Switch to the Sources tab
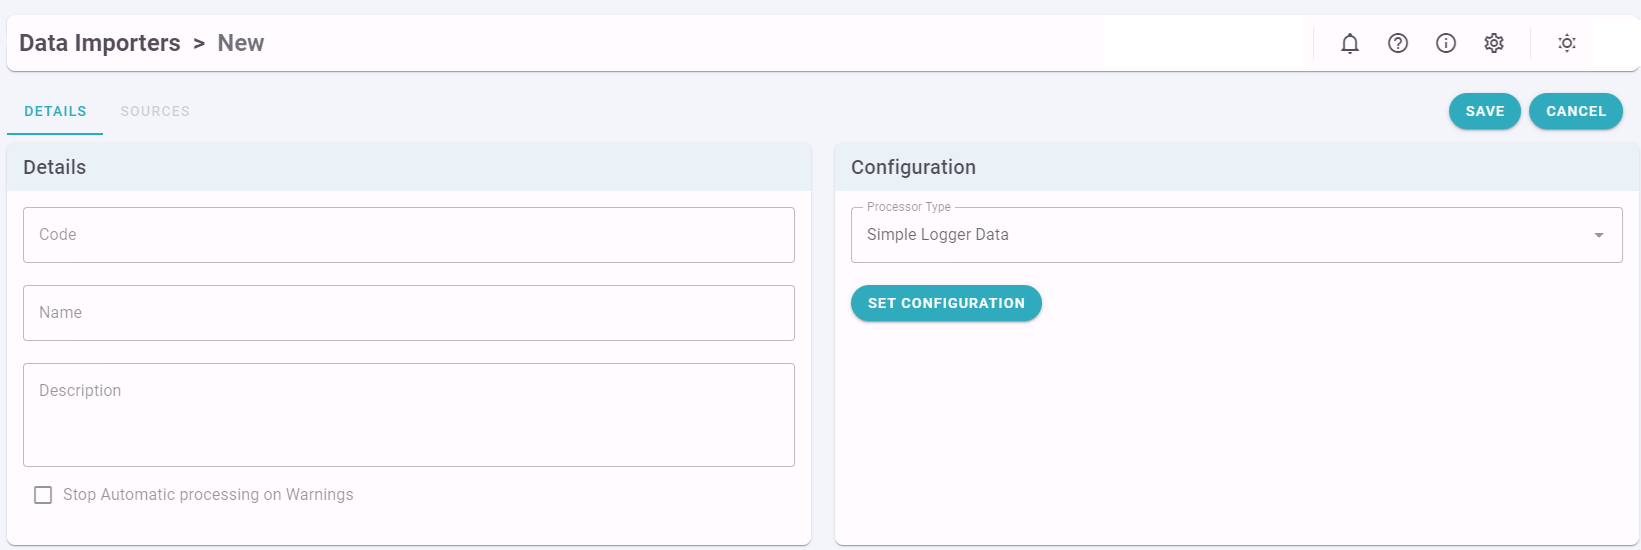 155,111
